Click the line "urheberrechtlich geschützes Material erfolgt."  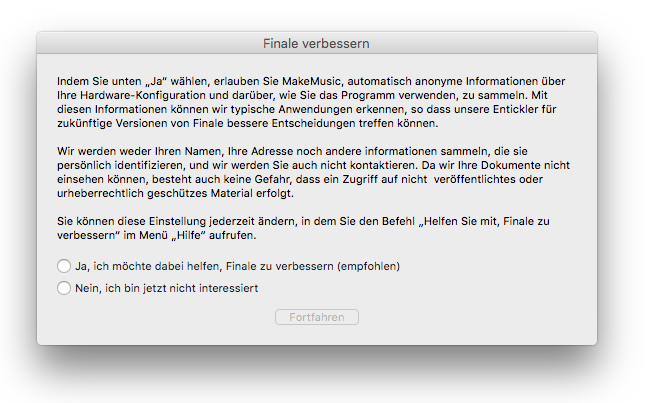click(175, 194)
